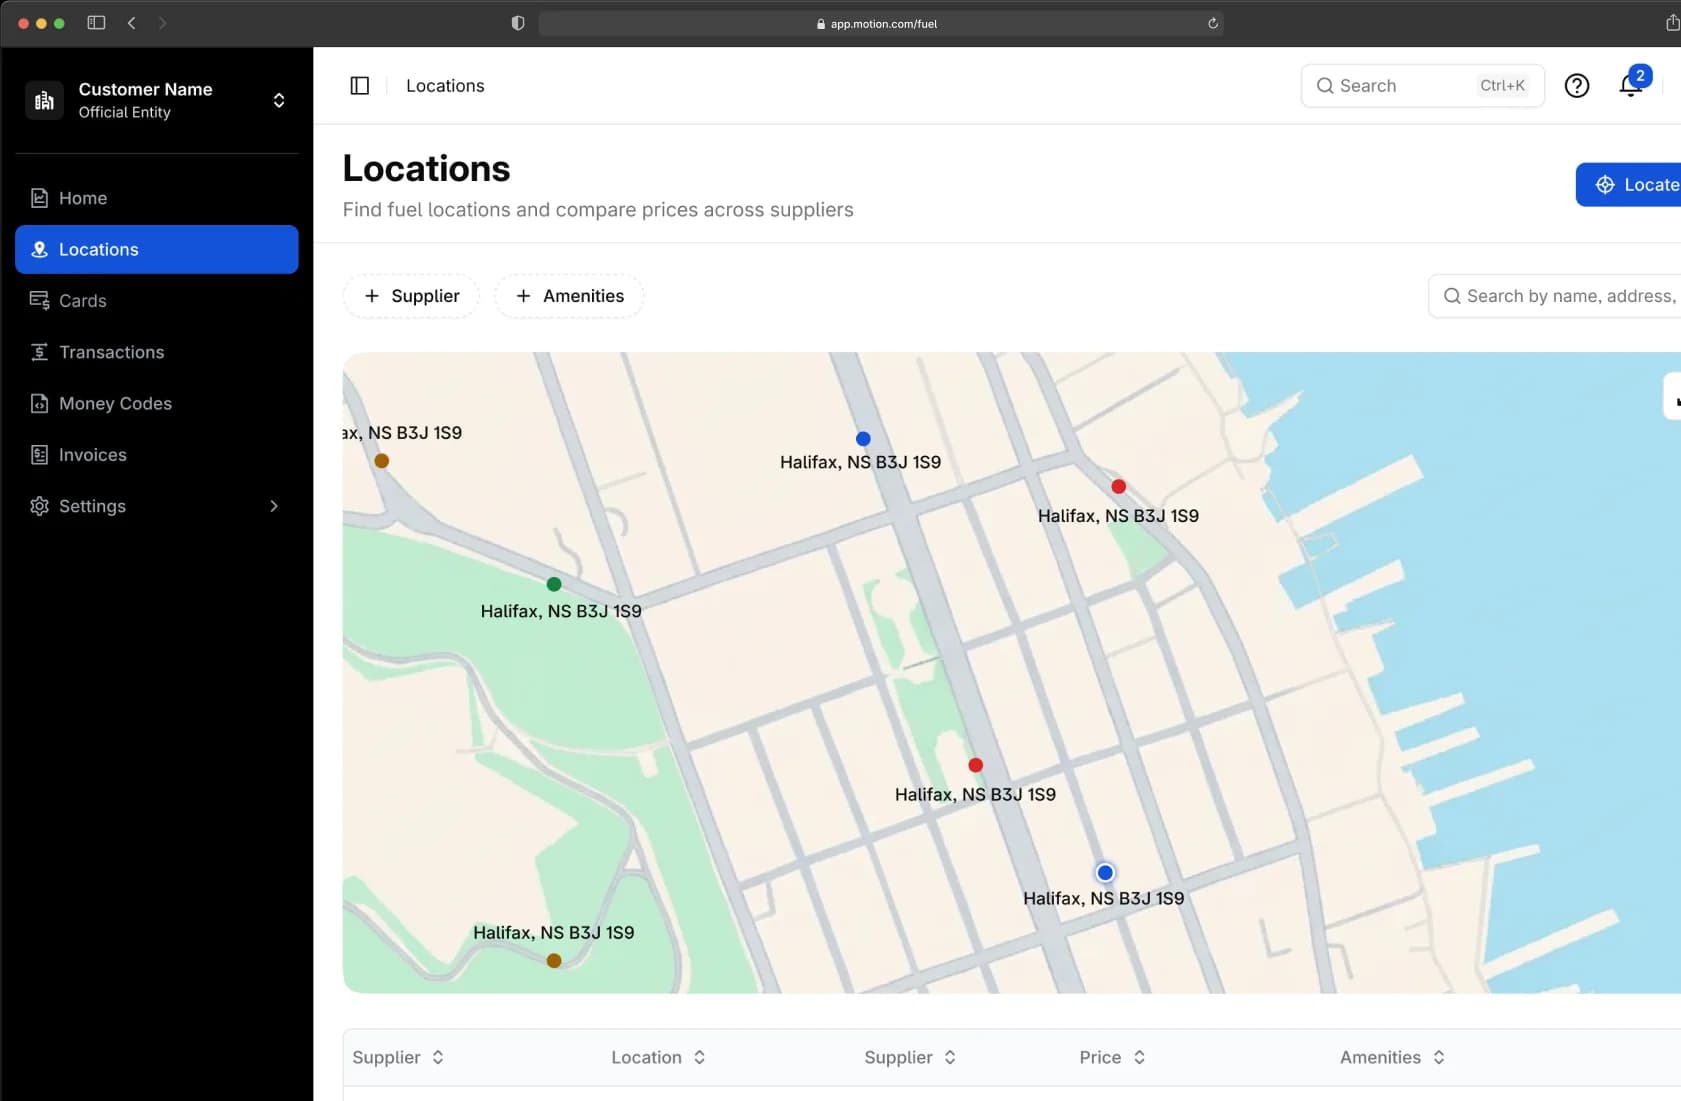
Task: Sort by the second Supplier column
Action: (910, 1057)
